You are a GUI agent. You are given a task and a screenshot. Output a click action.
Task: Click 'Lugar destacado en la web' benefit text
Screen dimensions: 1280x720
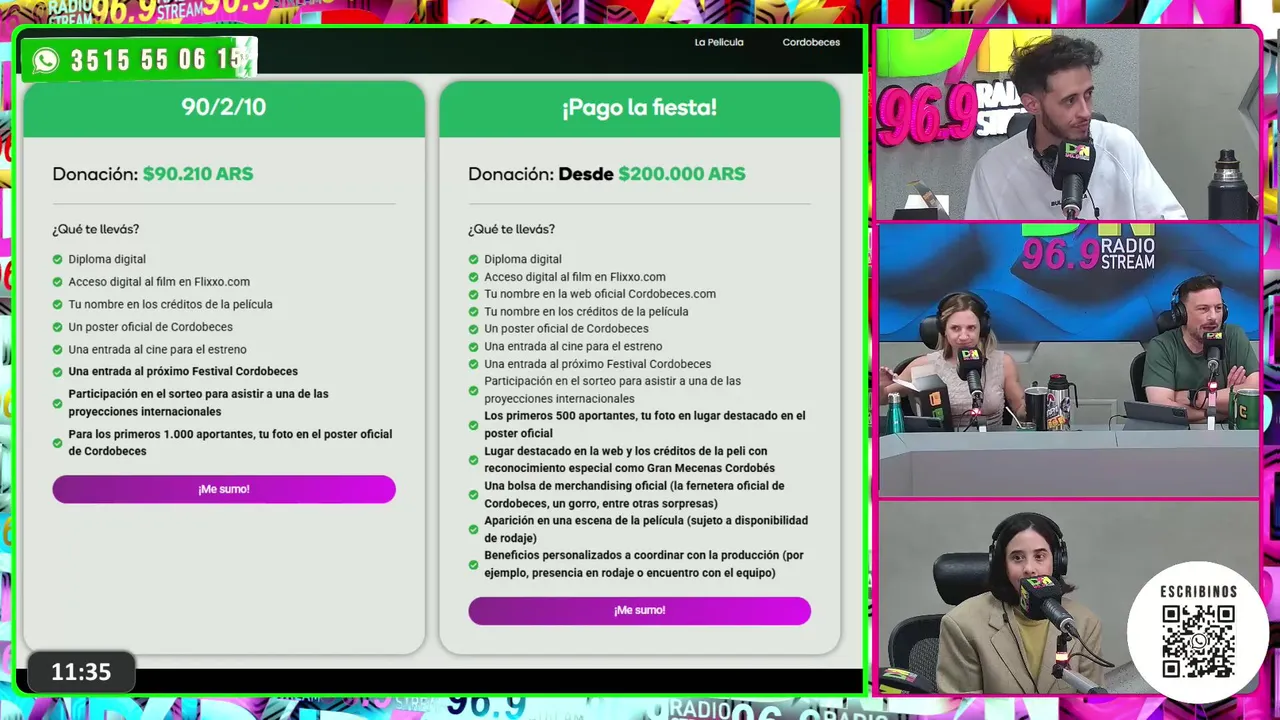point(630,459)
